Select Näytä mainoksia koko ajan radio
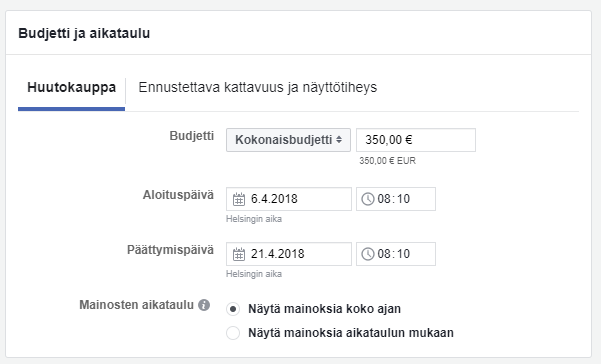601x364 pixels. pos(233,309)
